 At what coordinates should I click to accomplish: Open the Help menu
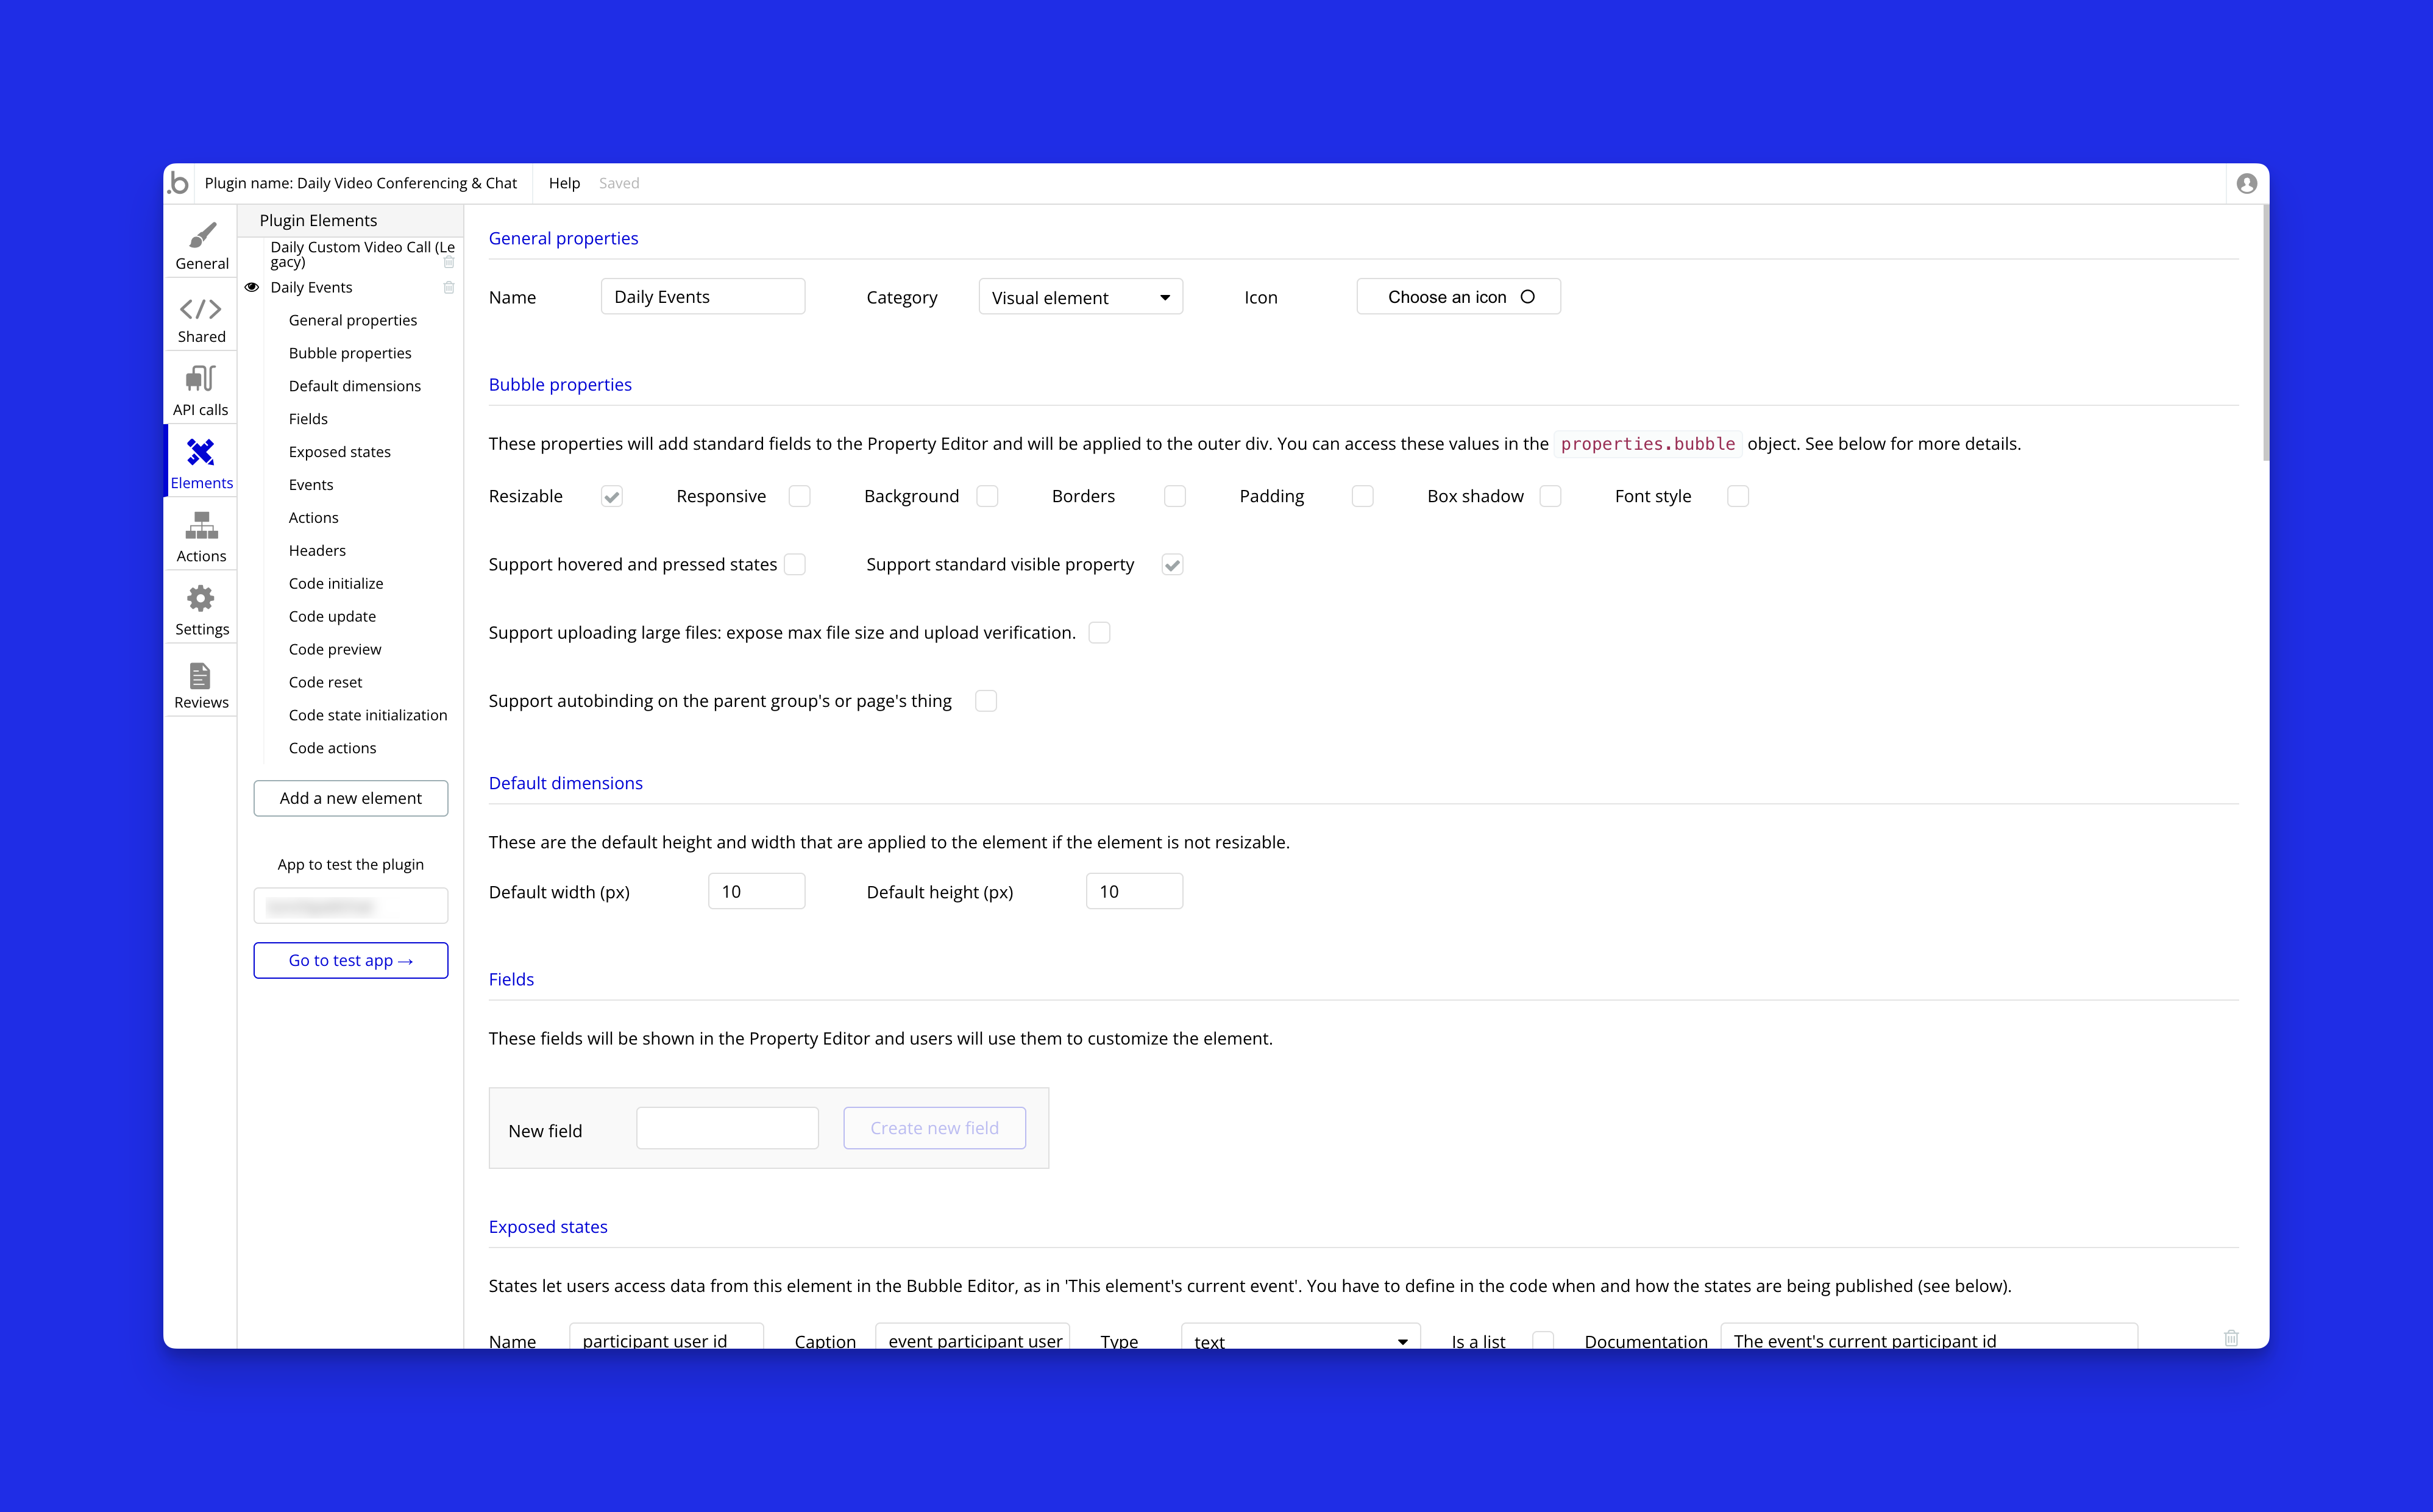pos(564,184)
